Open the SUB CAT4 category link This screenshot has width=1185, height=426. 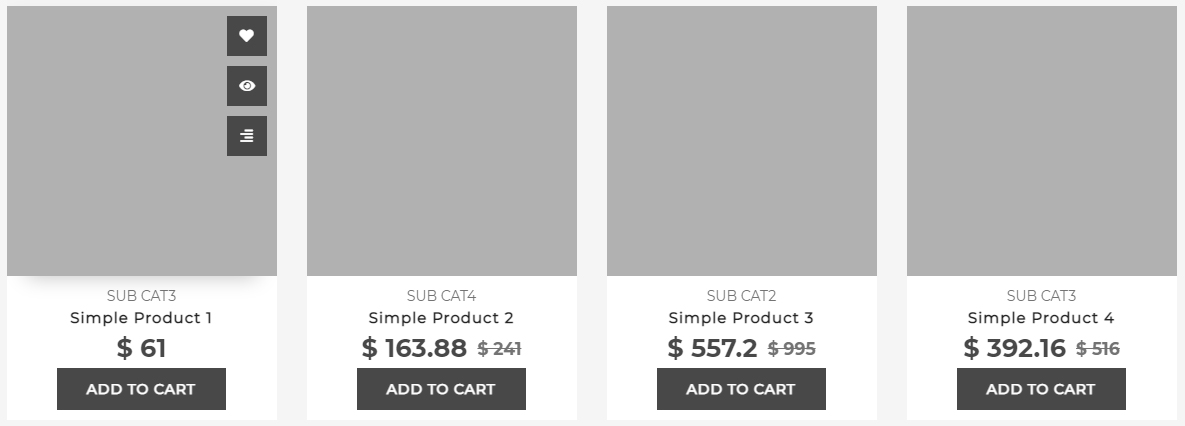tap(441, 296)
